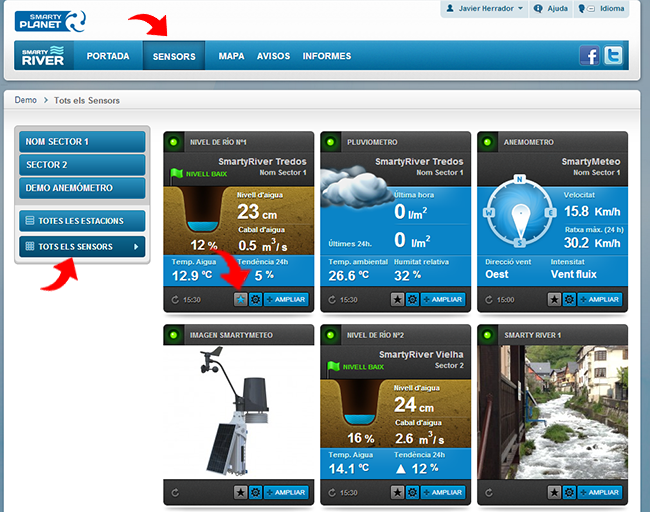Viewport: 650px width, 512px height.
Task: Toggle favorite star on Pluviometro card
Action: click(397, 299)
